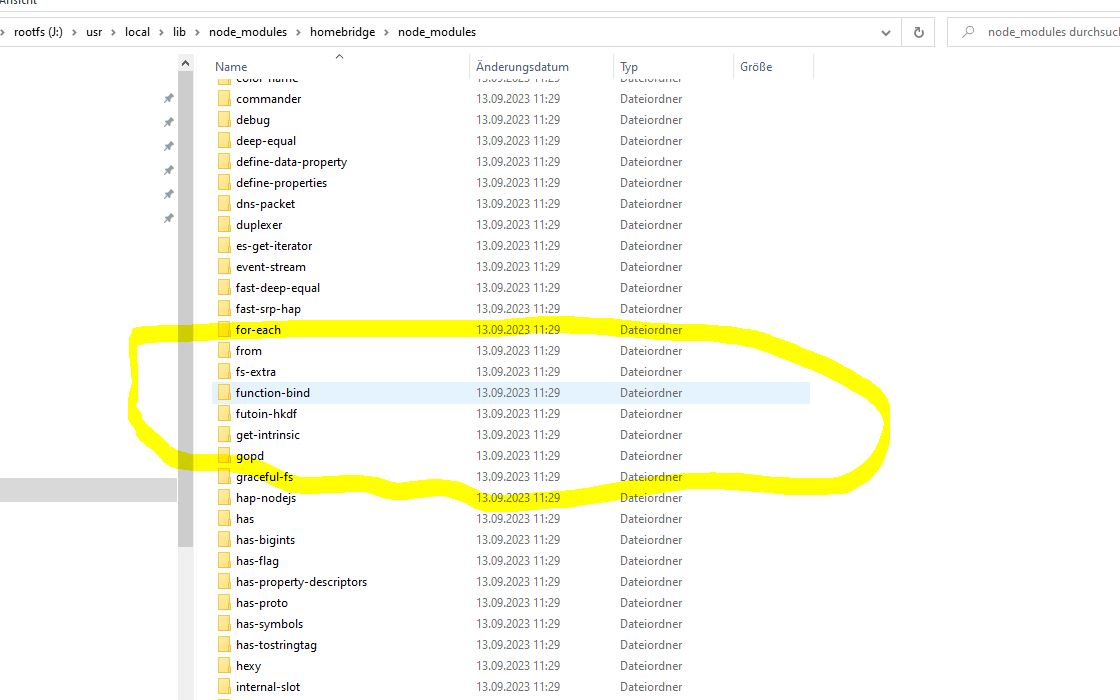Sort by the Änderungsdatum column header
Image resolution: width=1120 pixels, height=700 pixels.
[x=522, y=67]
